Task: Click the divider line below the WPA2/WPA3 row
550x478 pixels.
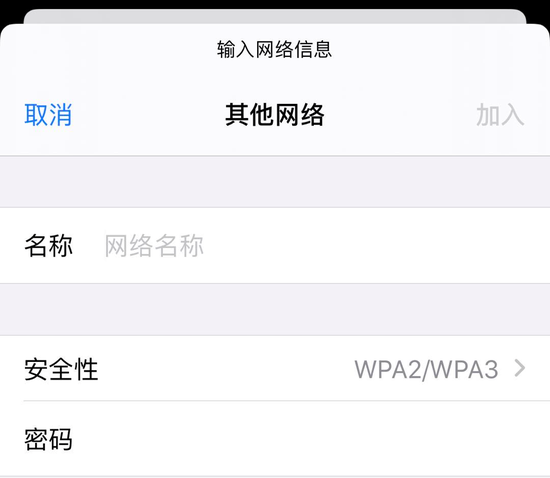Action: (x=287, y=400)
